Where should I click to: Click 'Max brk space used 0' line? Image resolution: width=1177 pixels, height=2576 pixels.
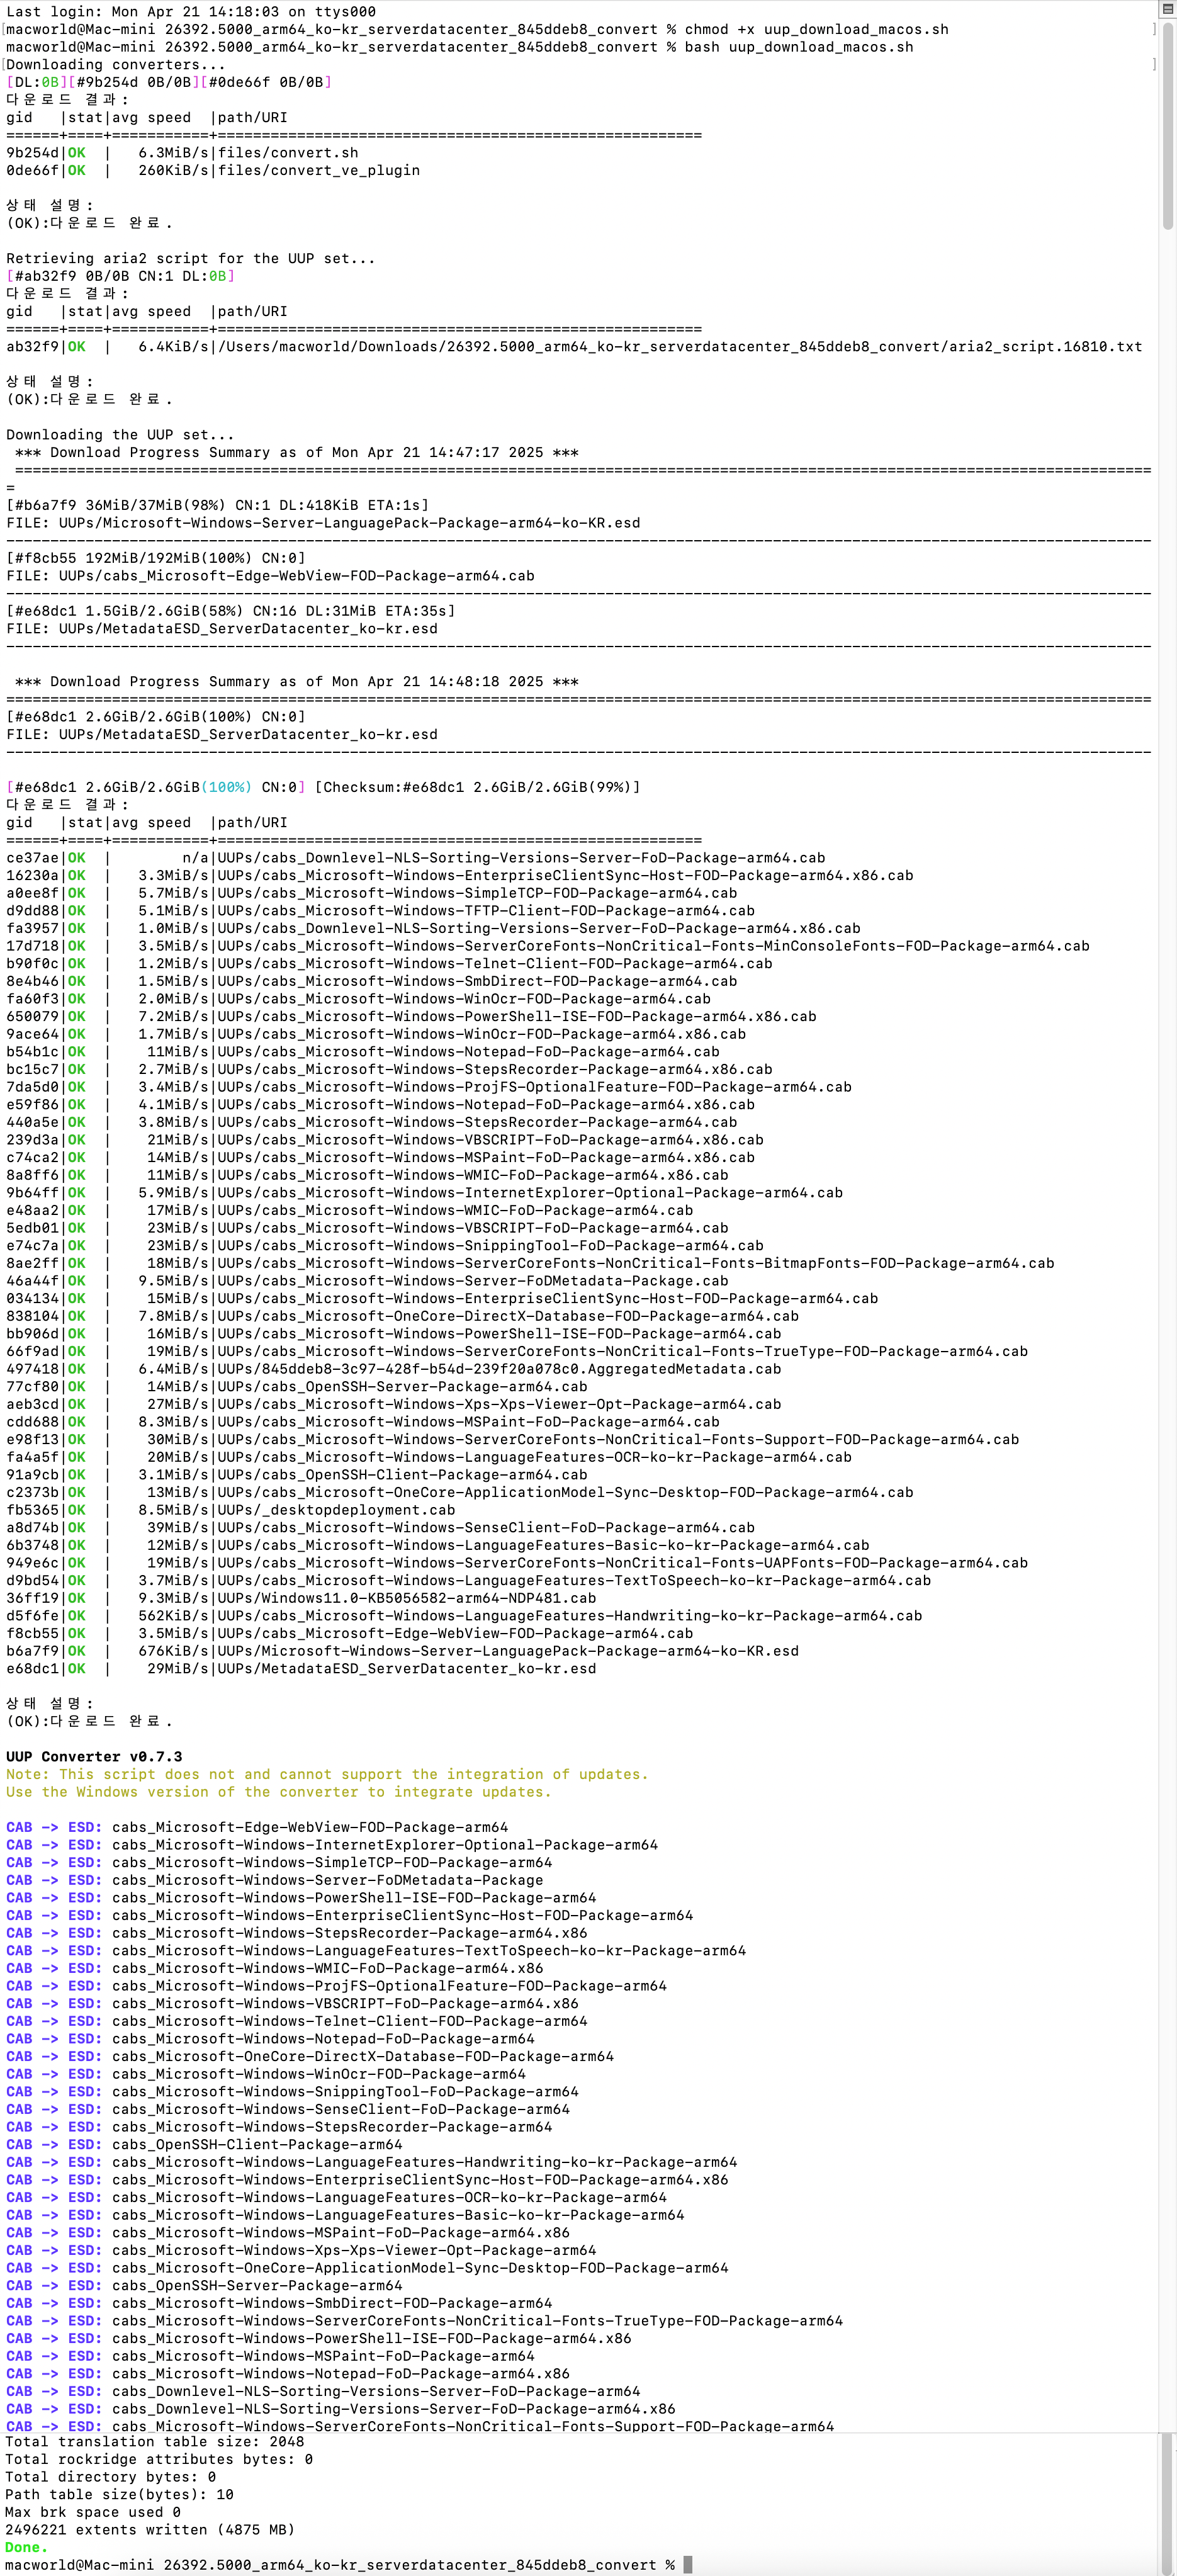point(93,2512)
